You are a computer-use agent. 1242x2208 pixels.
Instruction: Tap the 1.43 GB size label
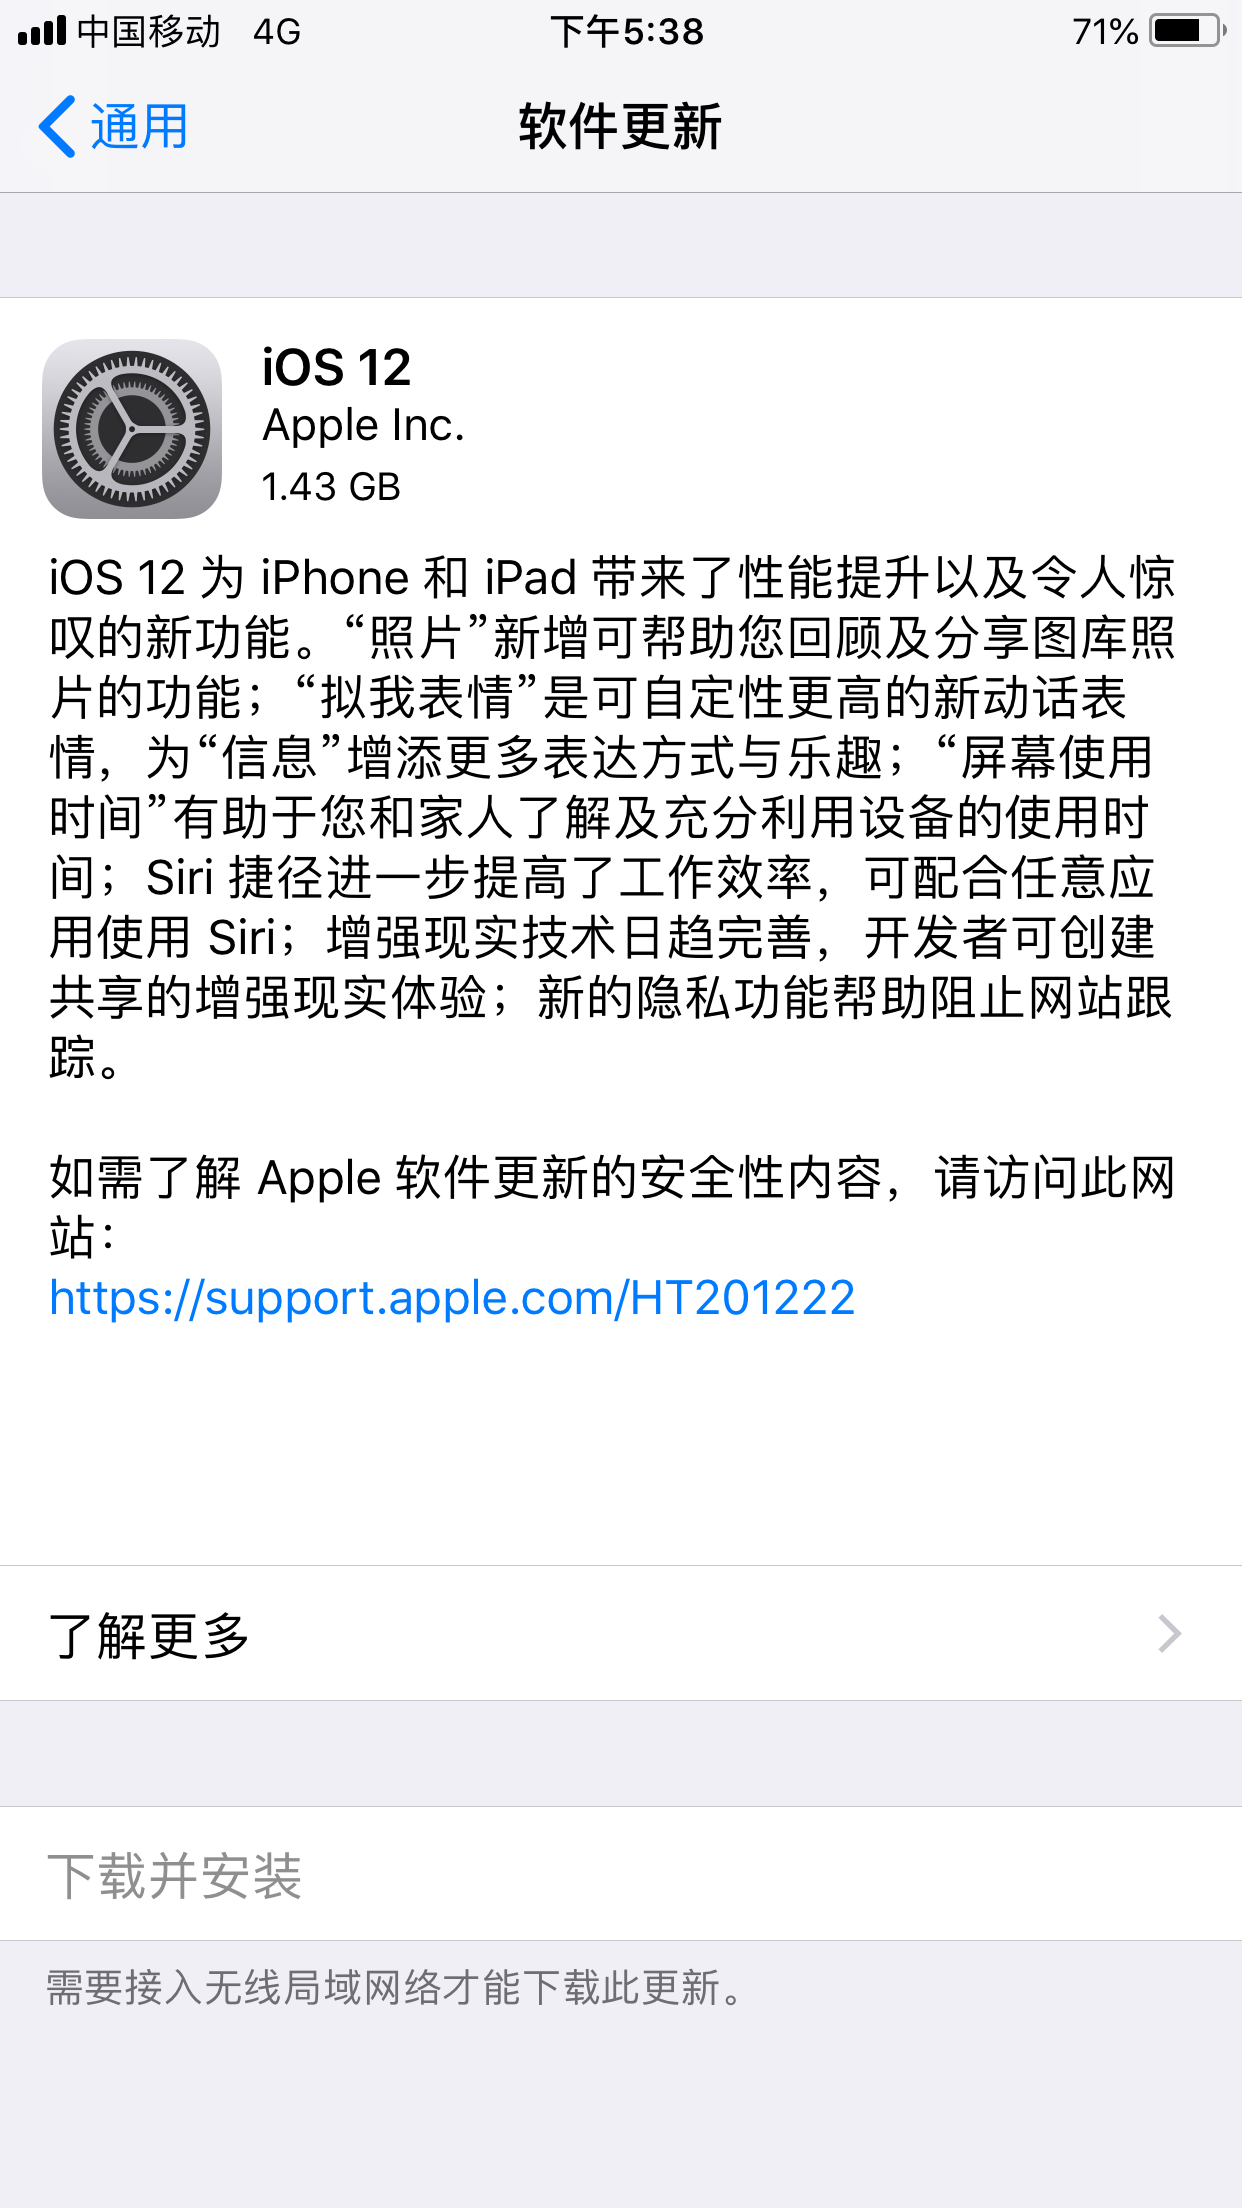pos(331,487)
